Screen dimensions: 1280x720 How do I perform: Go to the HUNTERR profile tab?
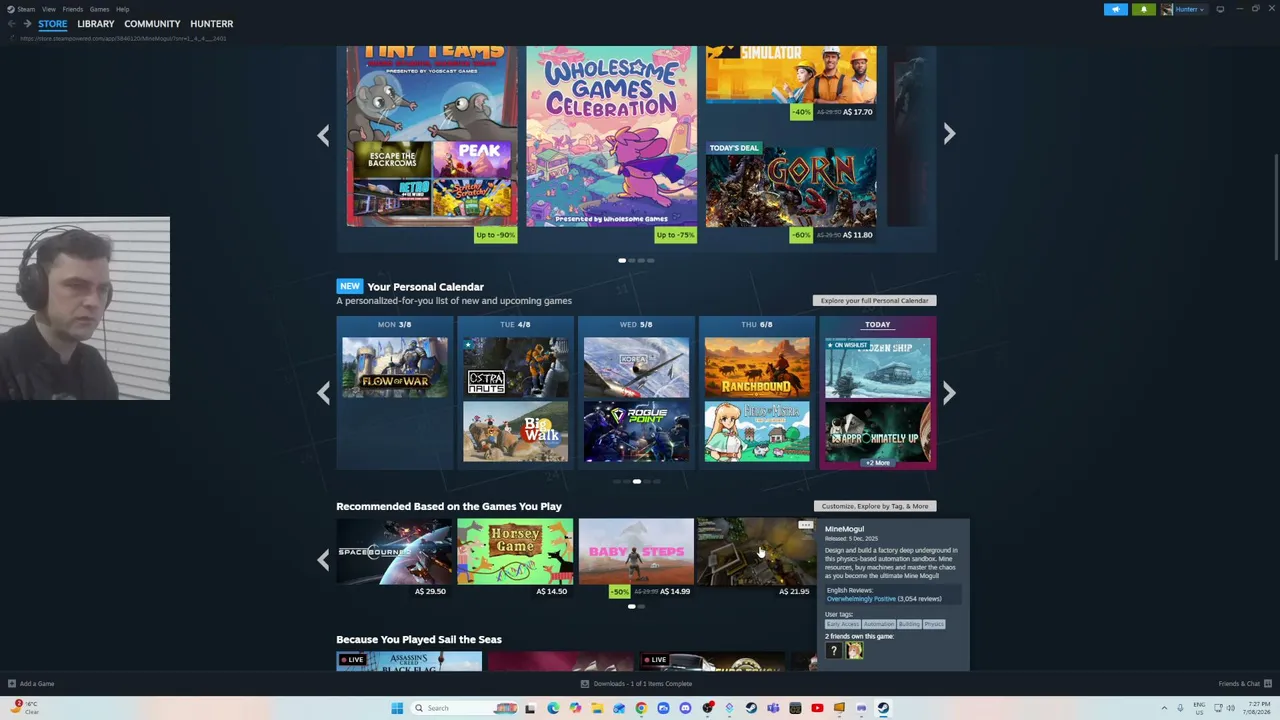tap(211, 24)
